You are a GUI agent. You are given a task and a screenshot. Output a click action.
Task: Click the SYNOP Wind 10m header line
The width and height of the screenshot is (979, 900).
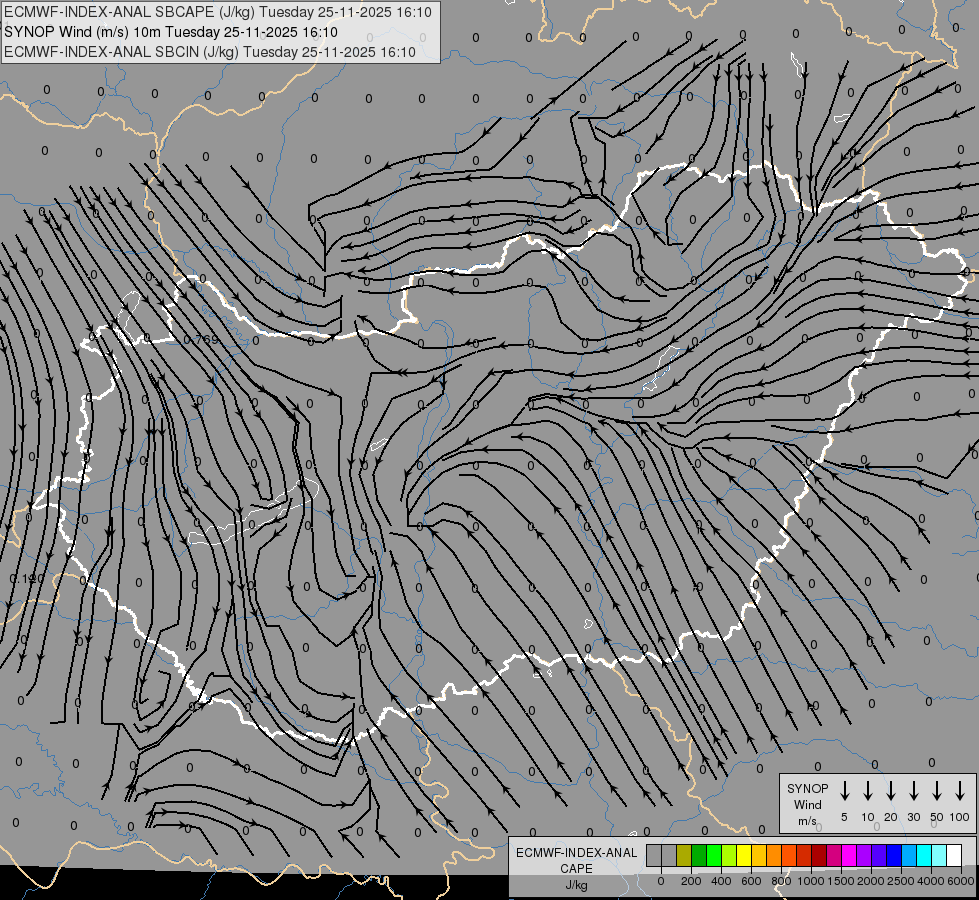[171, 32]
